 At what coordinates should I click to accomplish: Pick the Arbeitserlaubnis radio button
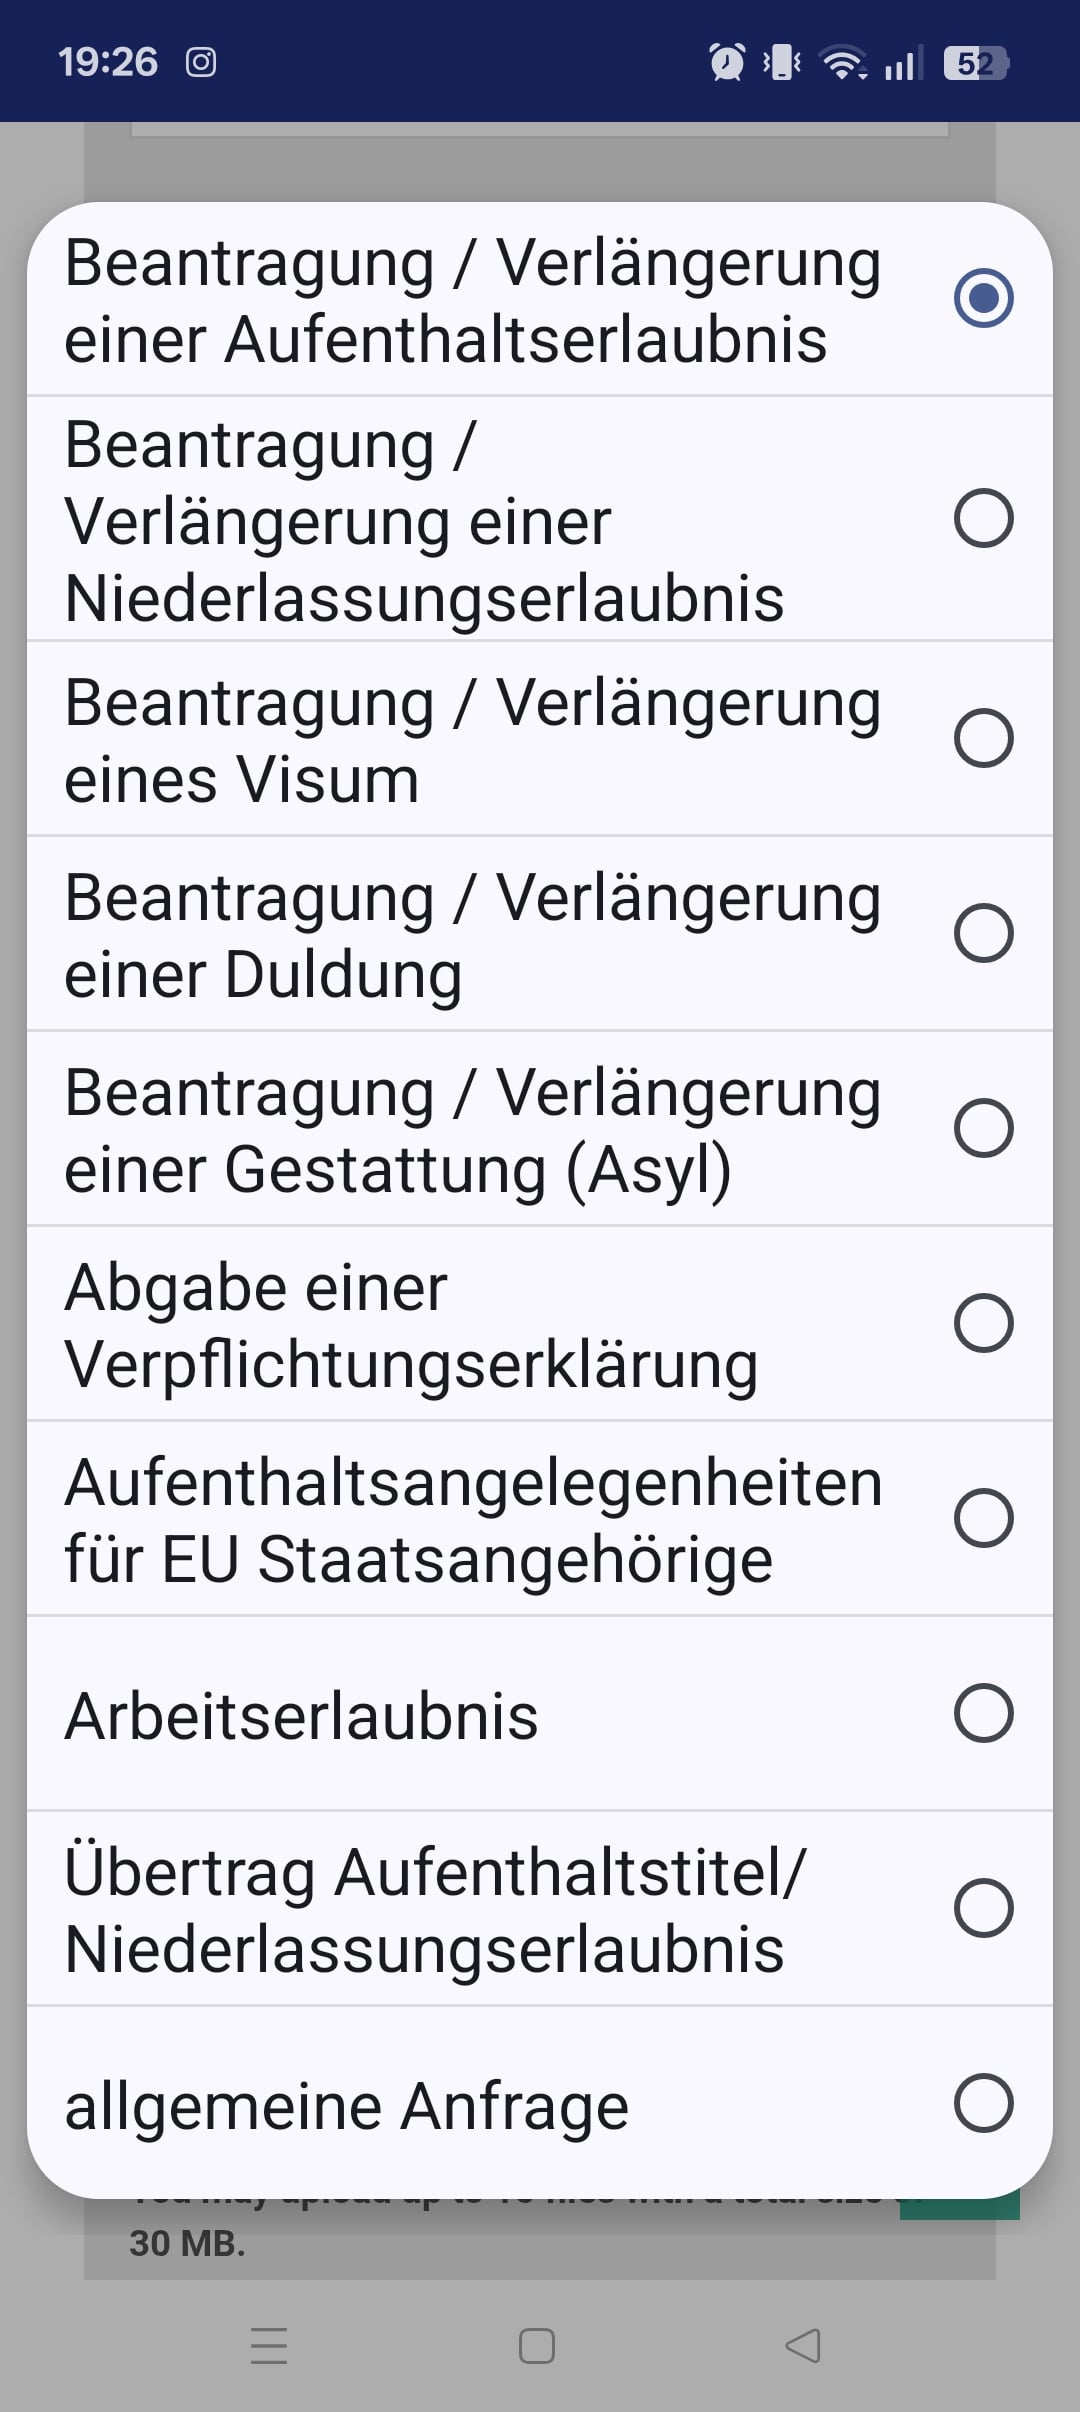click(983, 1713)
